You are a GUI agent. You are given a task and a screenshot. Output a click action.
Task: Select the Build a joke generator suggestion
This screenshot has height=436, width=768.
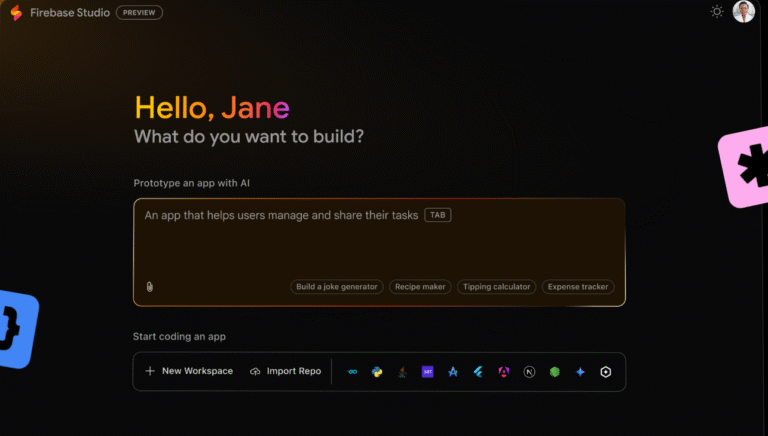pos(336,287)
